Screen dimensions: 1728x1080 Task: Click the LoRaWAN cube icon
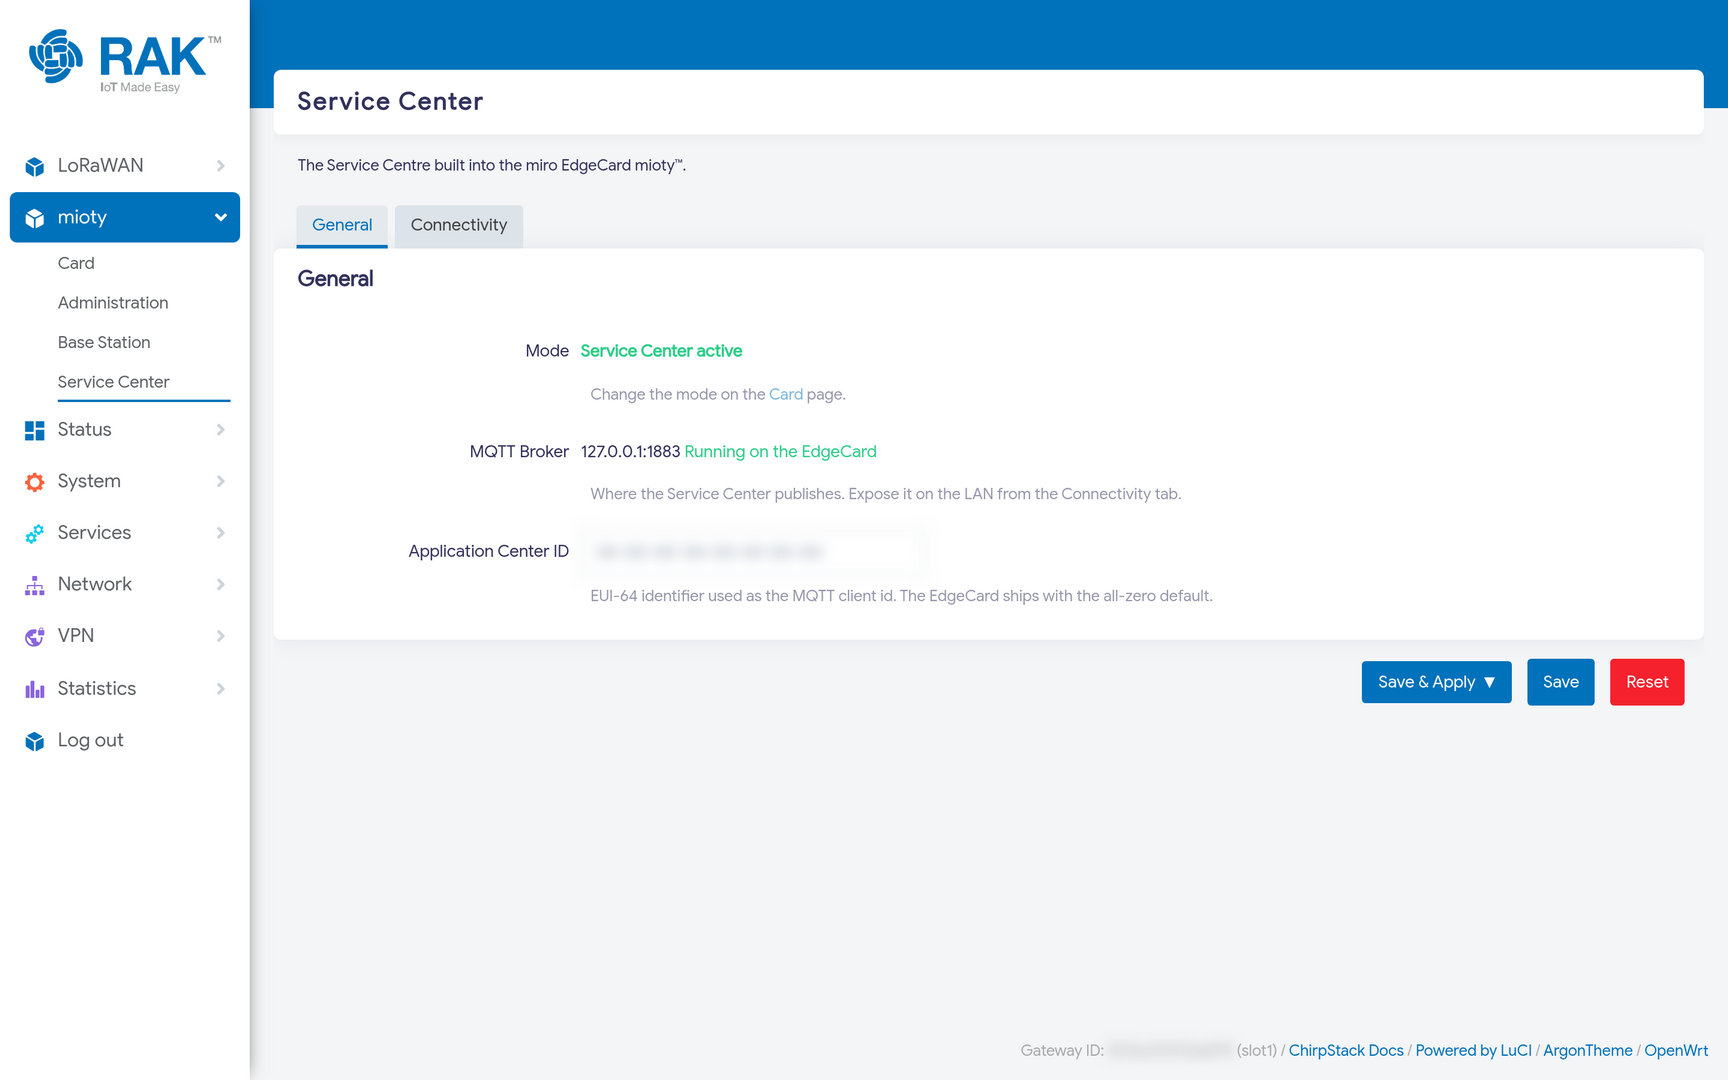(x=35, y=166)
